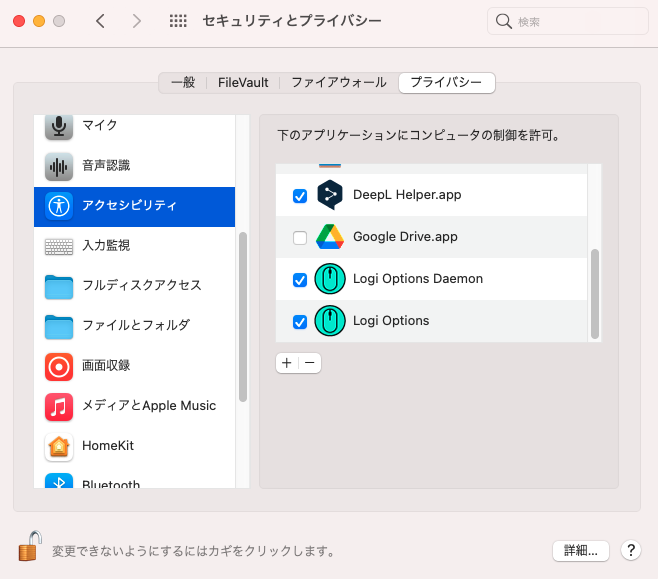Select 入力監視 in the privacy list
Viewport: 658px width, 579px height.
tap(134, 246)
